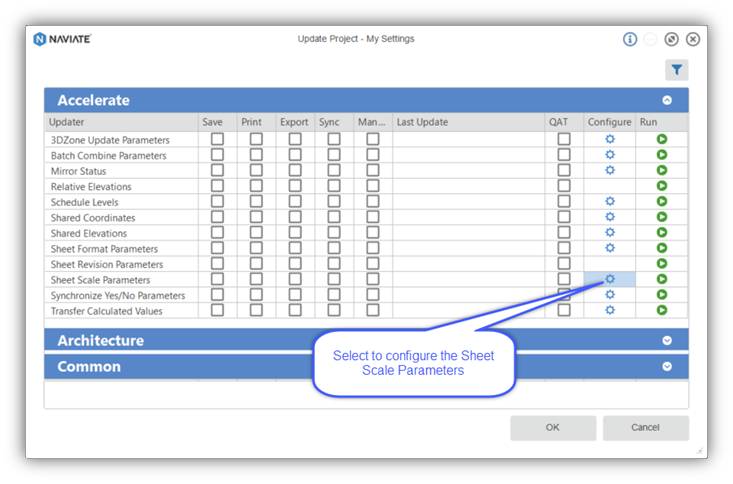
Task: Check QAT for Shared Coordinates
Action: (564, 217)
